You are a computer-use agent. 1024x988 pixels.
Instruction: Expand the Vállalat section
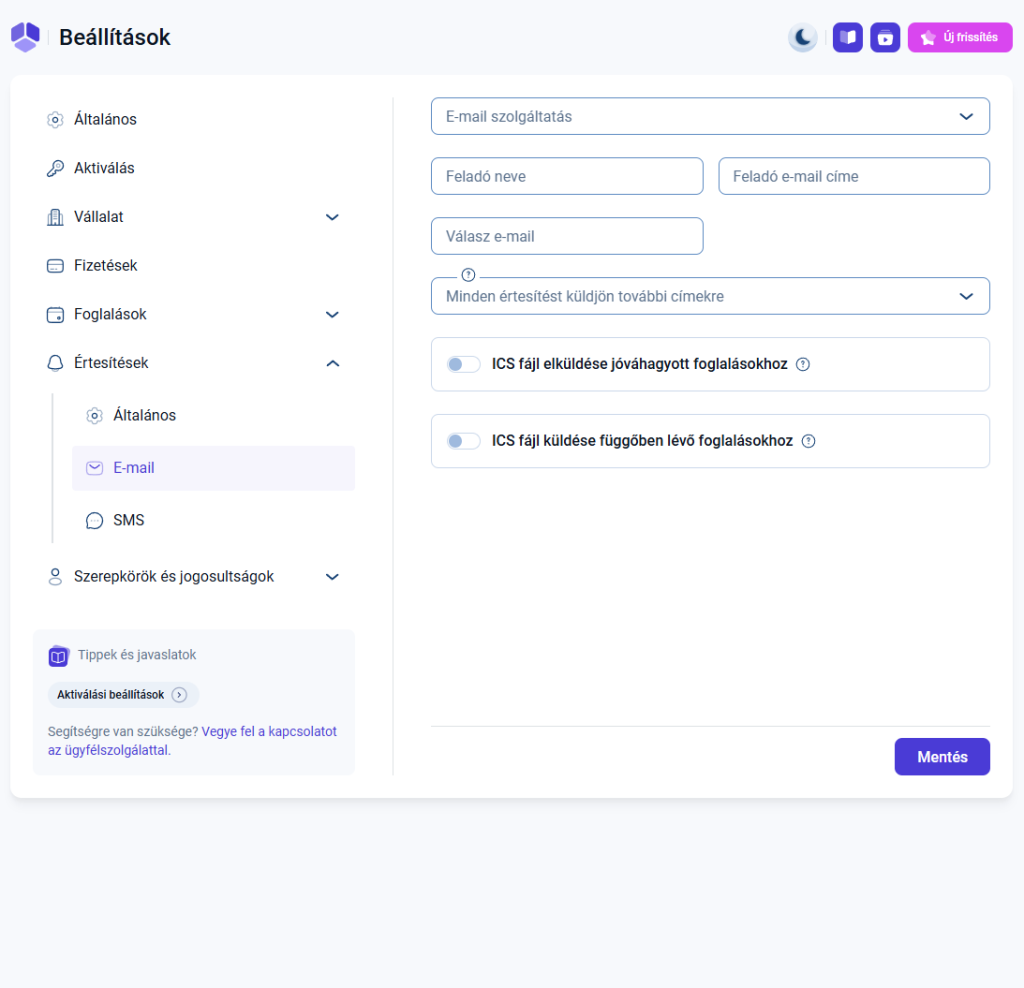[333, 217]
